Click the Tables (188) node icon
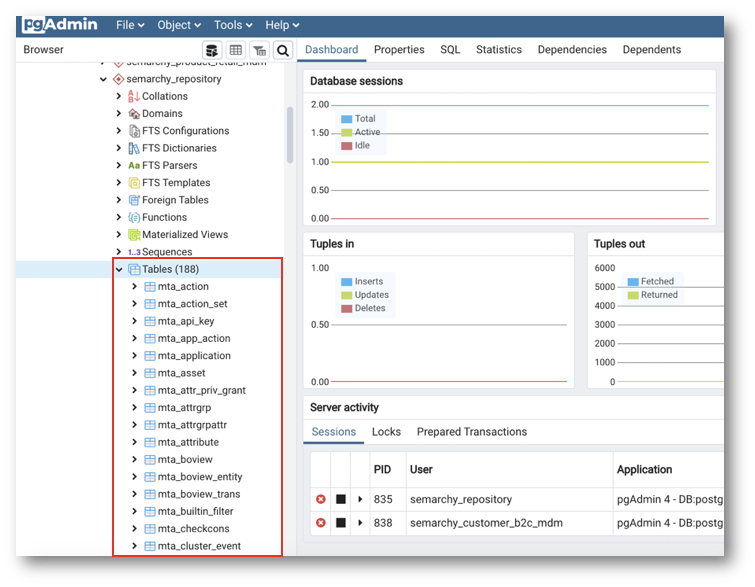 pos(134,270)
